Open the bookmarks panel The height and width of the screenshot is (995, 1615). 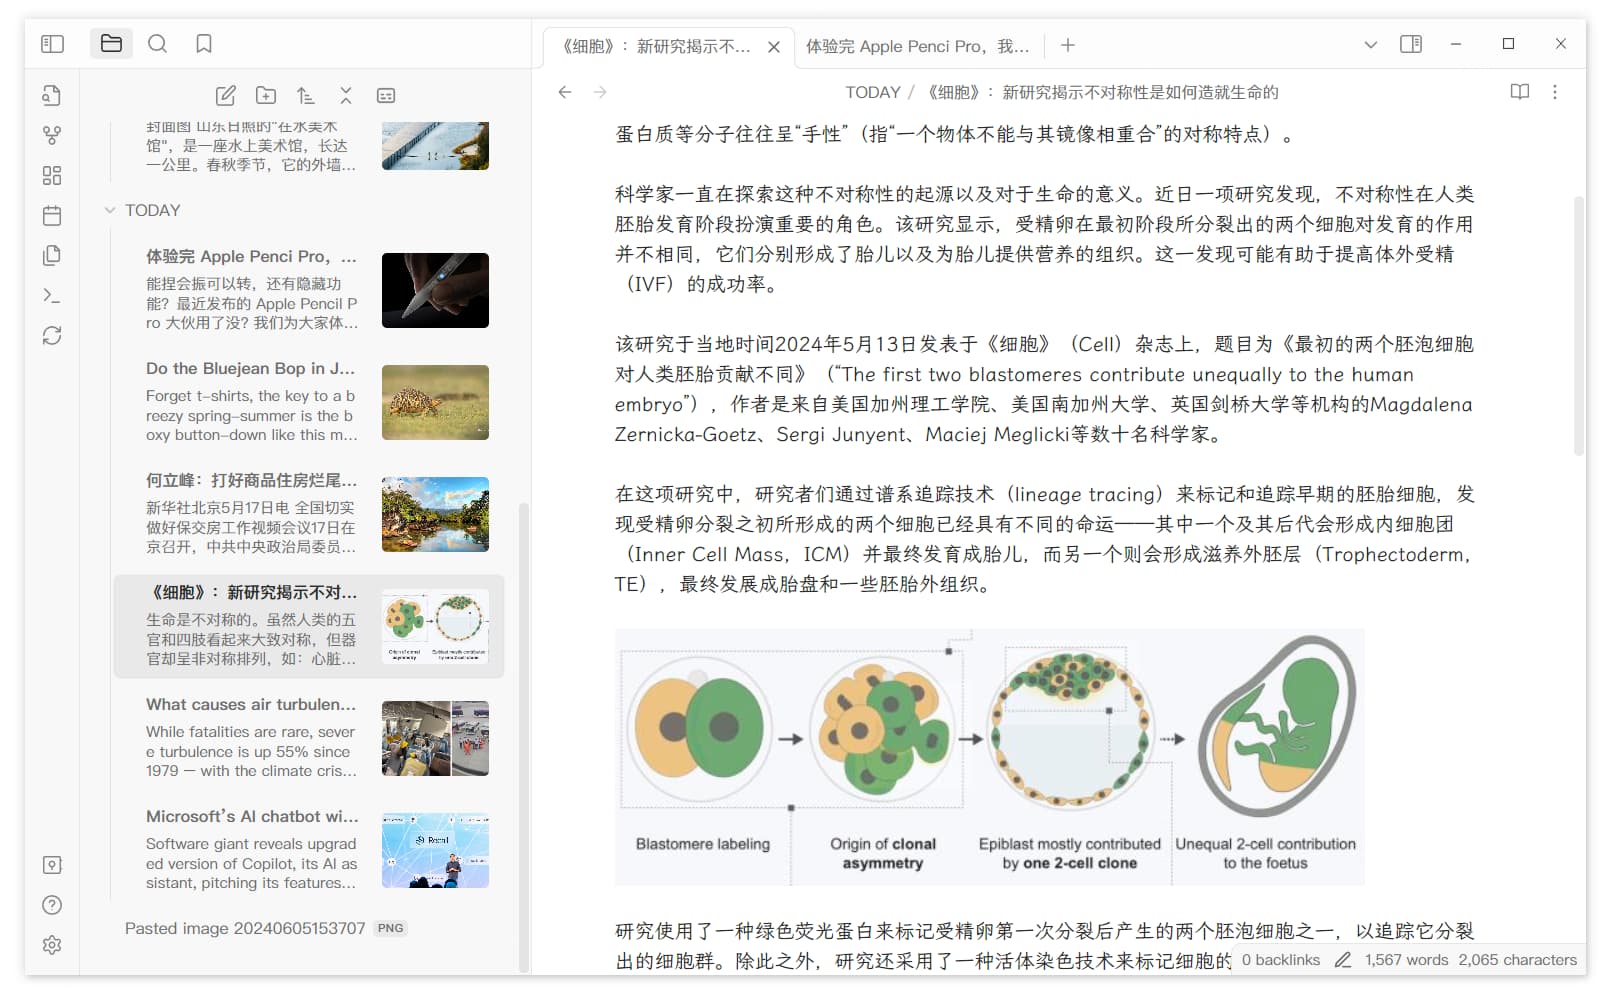[x=204, y=44]
